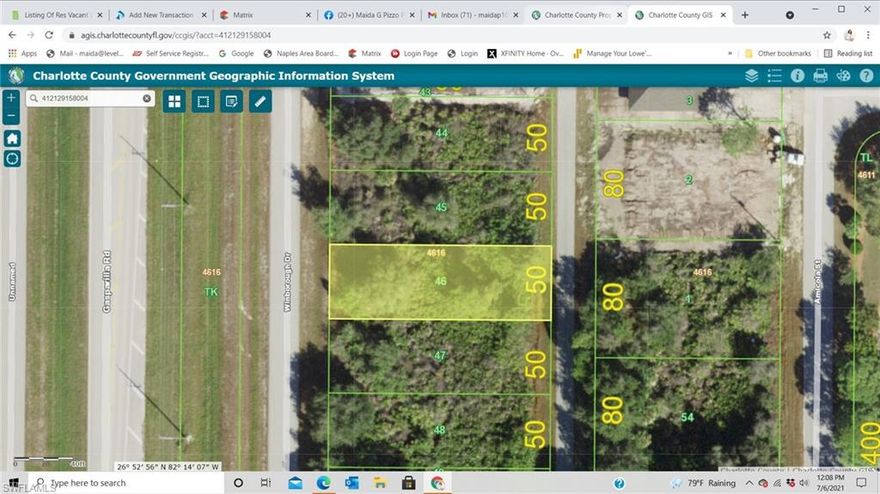Open Outlook from taskbar
Viewport: 880px width, 494px height.
click(352, 483)
